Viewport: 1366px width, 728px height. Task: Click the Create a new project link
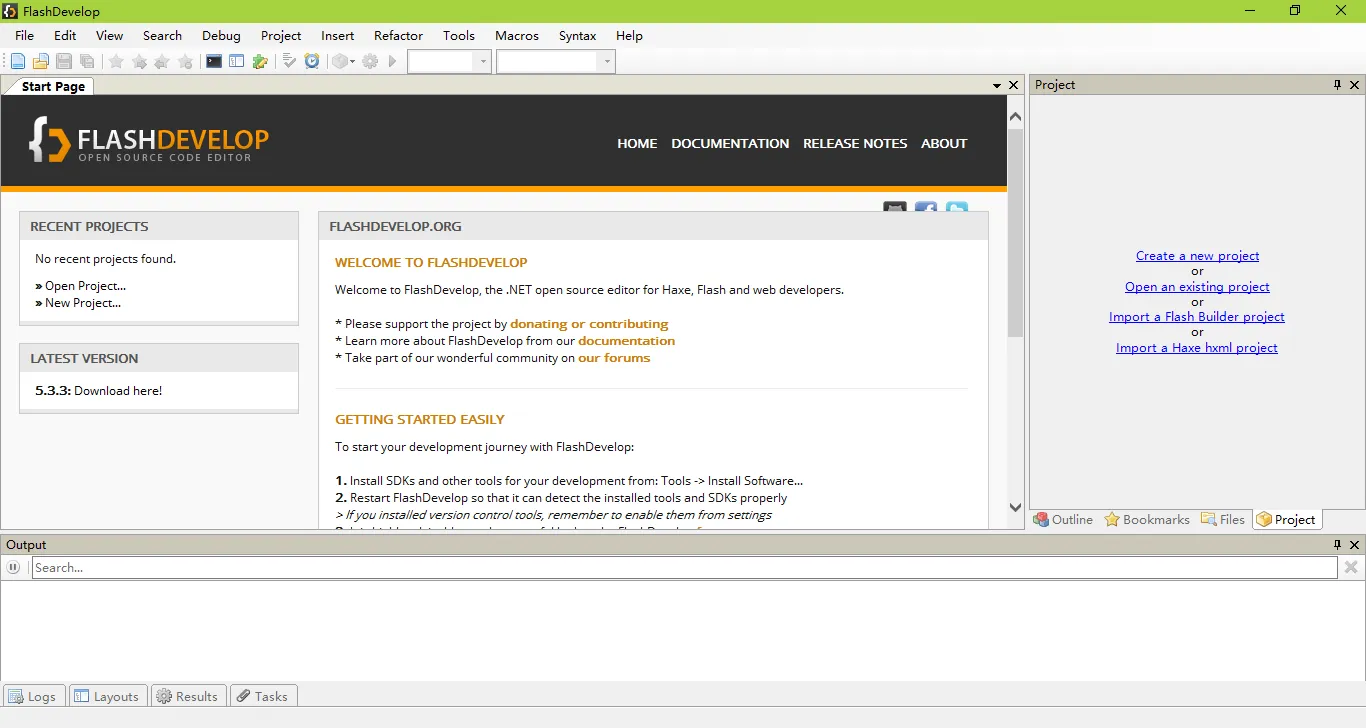pos(1197,256)
